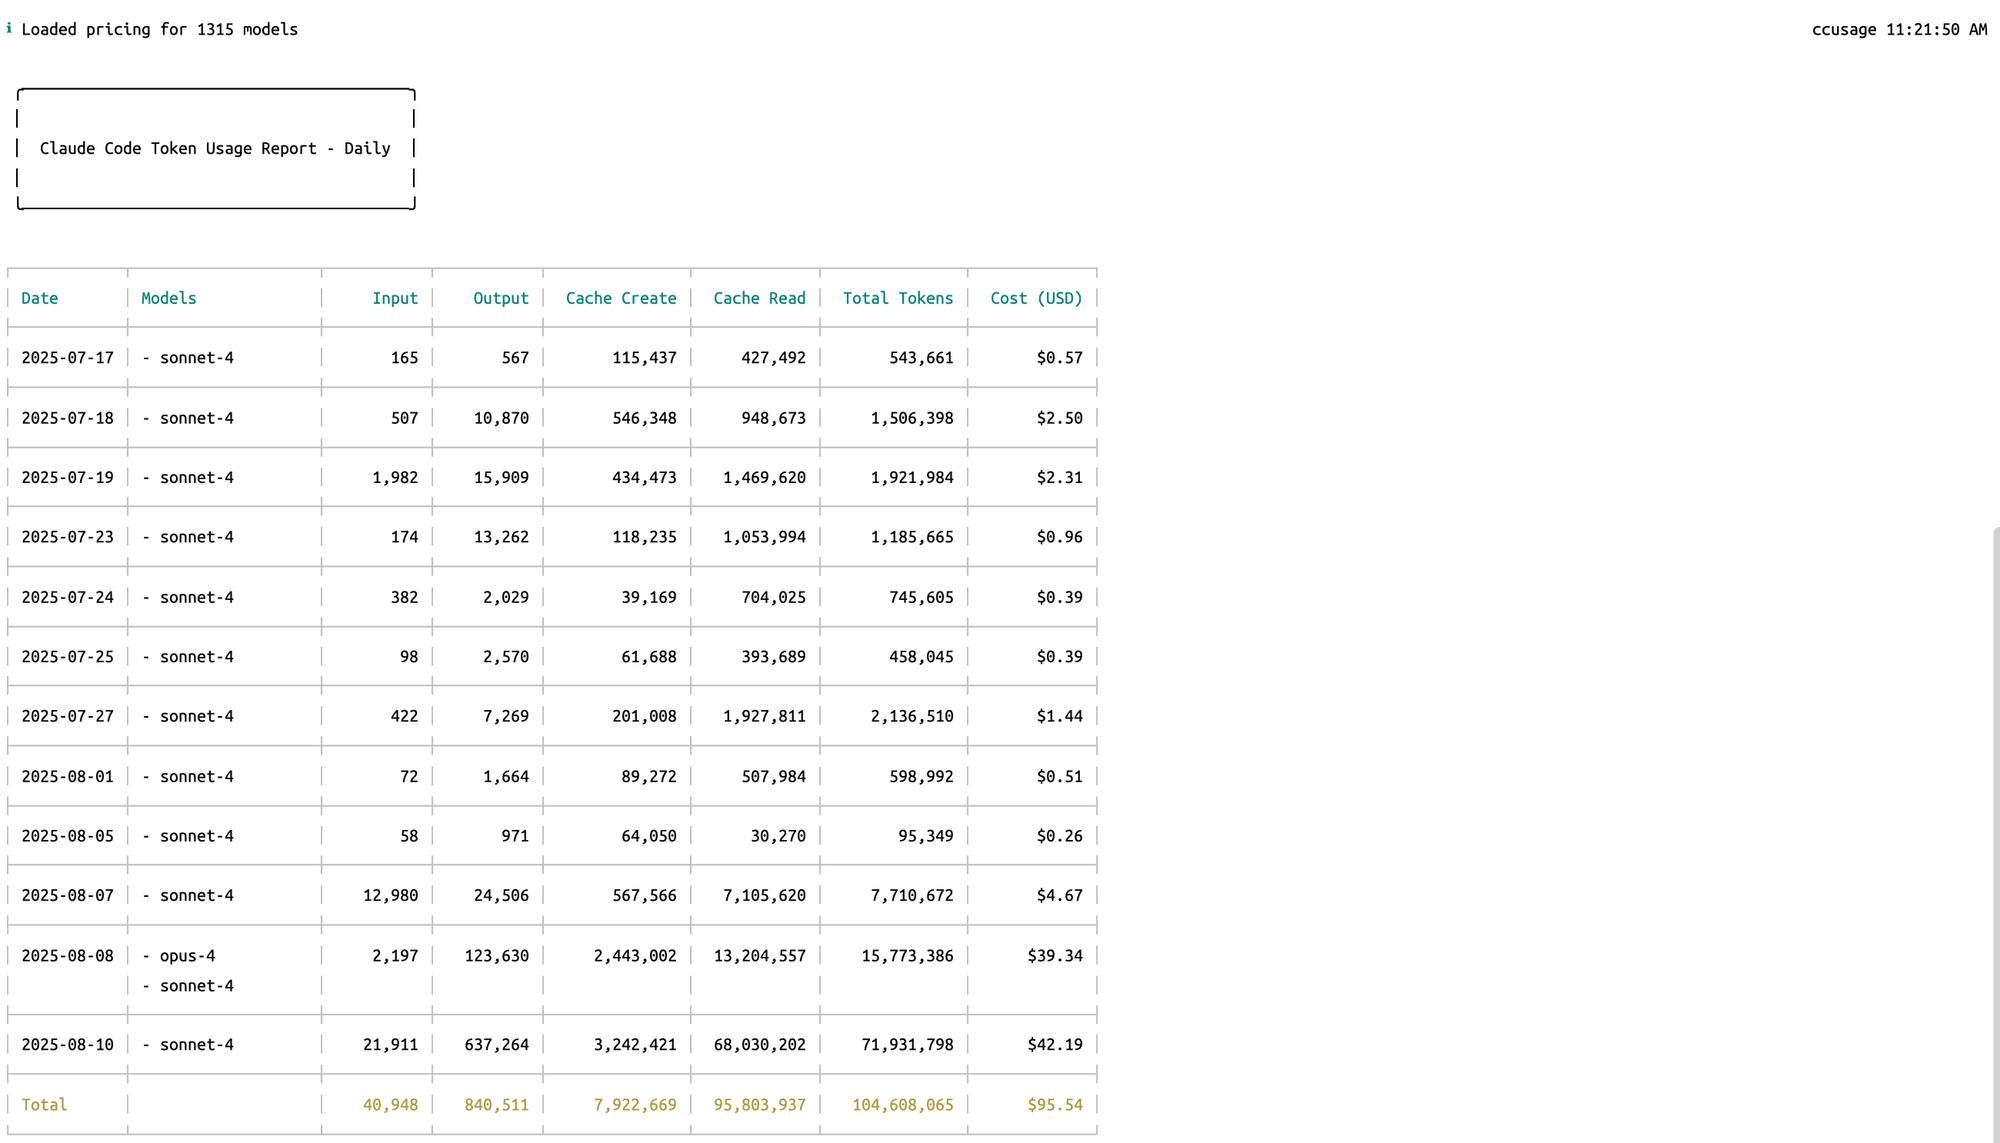The width and height of the screenshot is (2000, 1143).
Task: Click the input value '21,911'
Action: pyautogui.click(x=391, y=1044)
